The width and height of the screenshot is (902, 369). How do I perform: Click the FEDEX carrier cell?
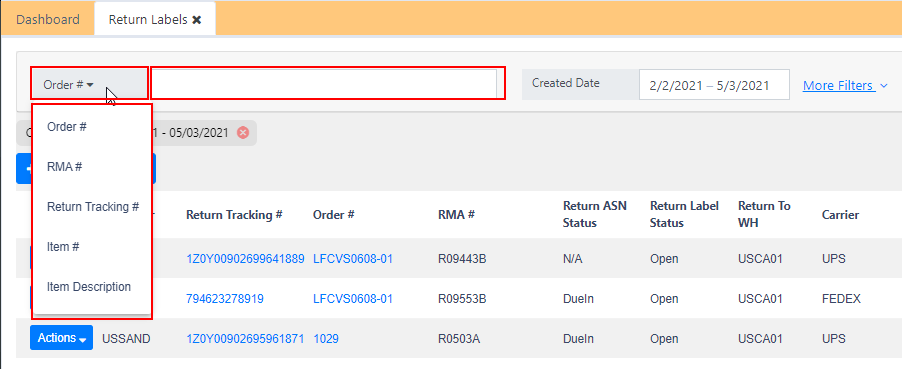coord(842,299)
